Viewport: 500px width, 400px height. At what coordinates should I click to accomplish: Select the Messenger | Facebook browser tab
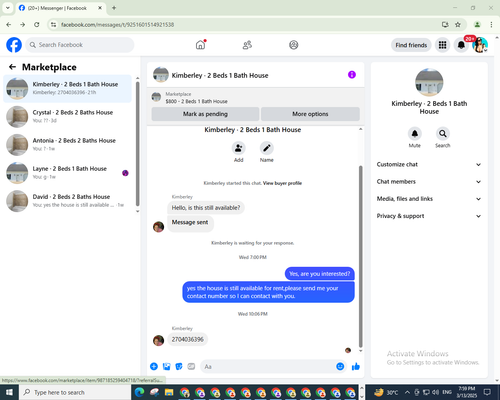tap(60, 8)
